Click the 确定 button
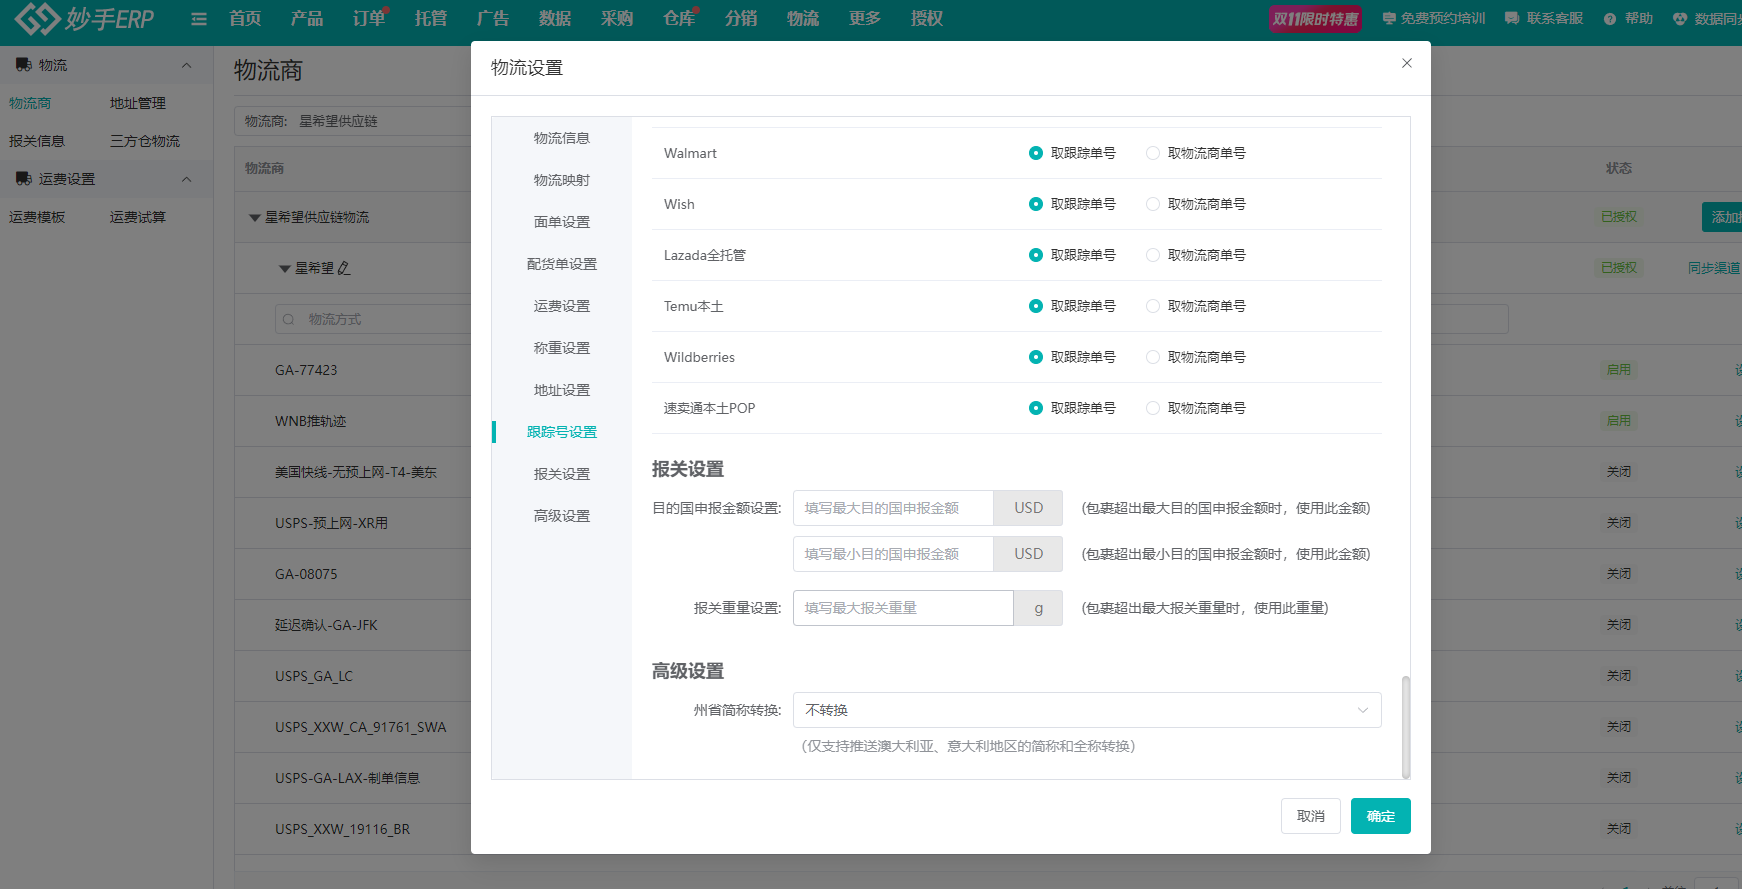This screenshot has width=1742, height=889. 1380,816
